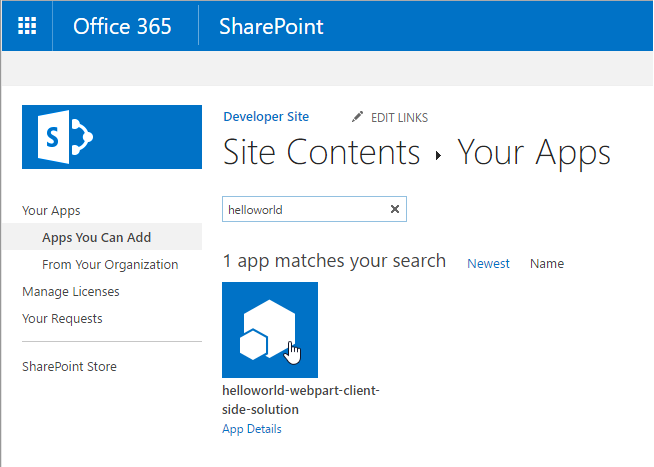Click the SharePoint site logo tile
Image resolution: width=654 pixels, height=467 pixels.
tap(112, 137)
